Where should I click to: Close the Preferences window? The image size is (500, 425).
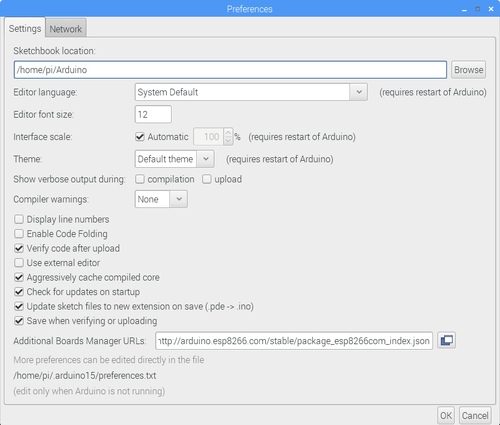pyautogui.click(x=491, y=9)
